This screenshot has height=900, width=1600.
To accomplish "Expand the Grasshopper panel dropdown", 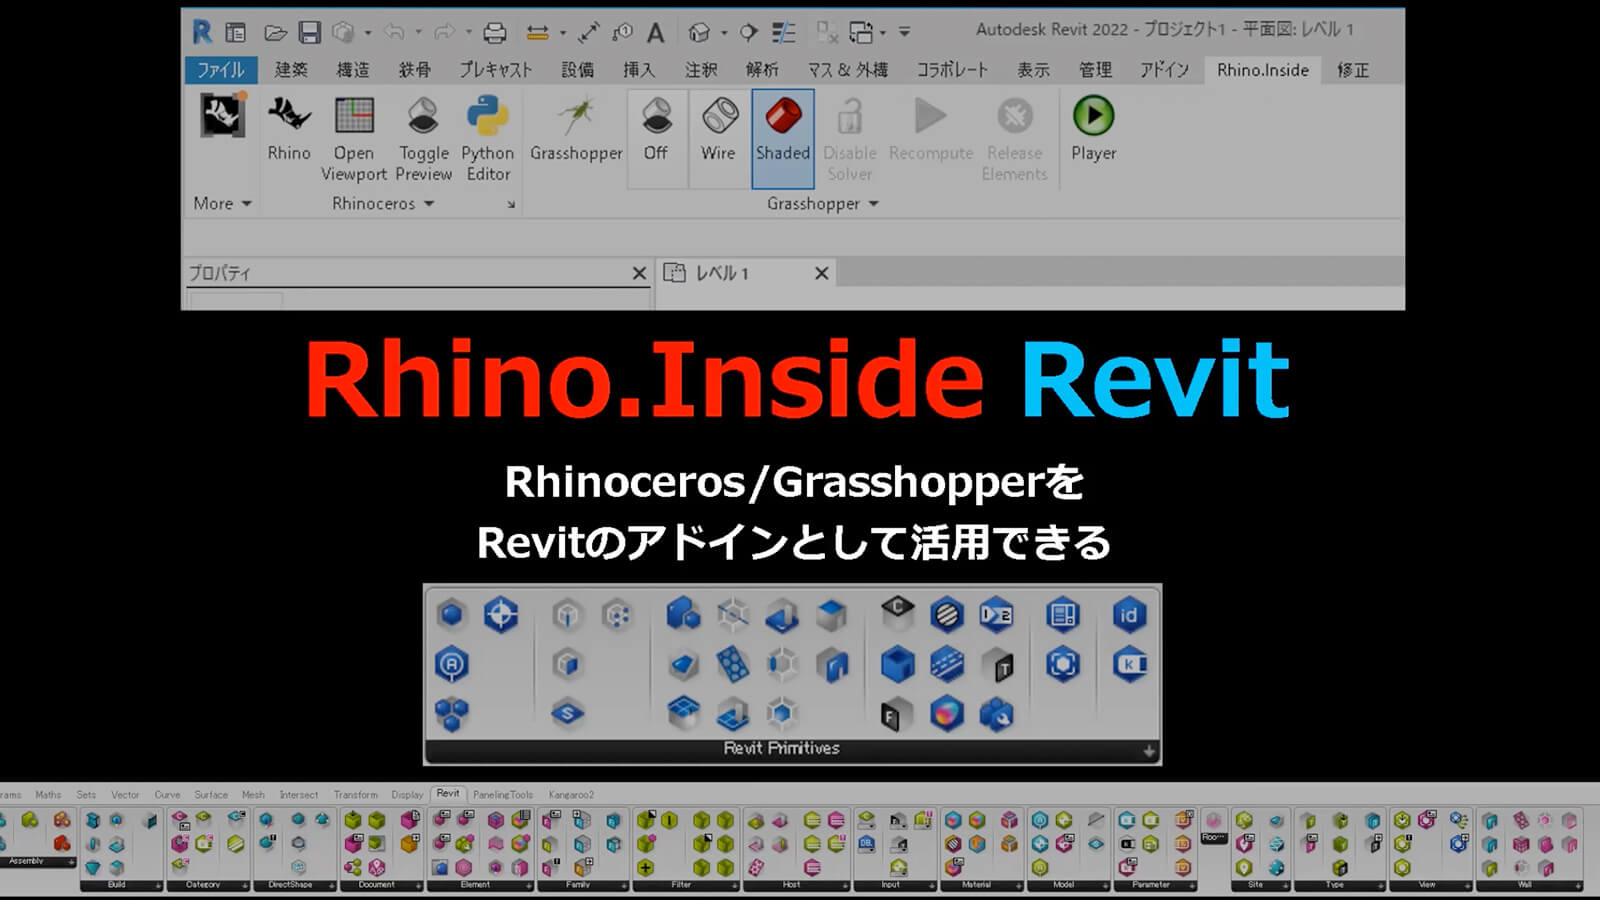I will pyautogui.click(x=823, y=203).
